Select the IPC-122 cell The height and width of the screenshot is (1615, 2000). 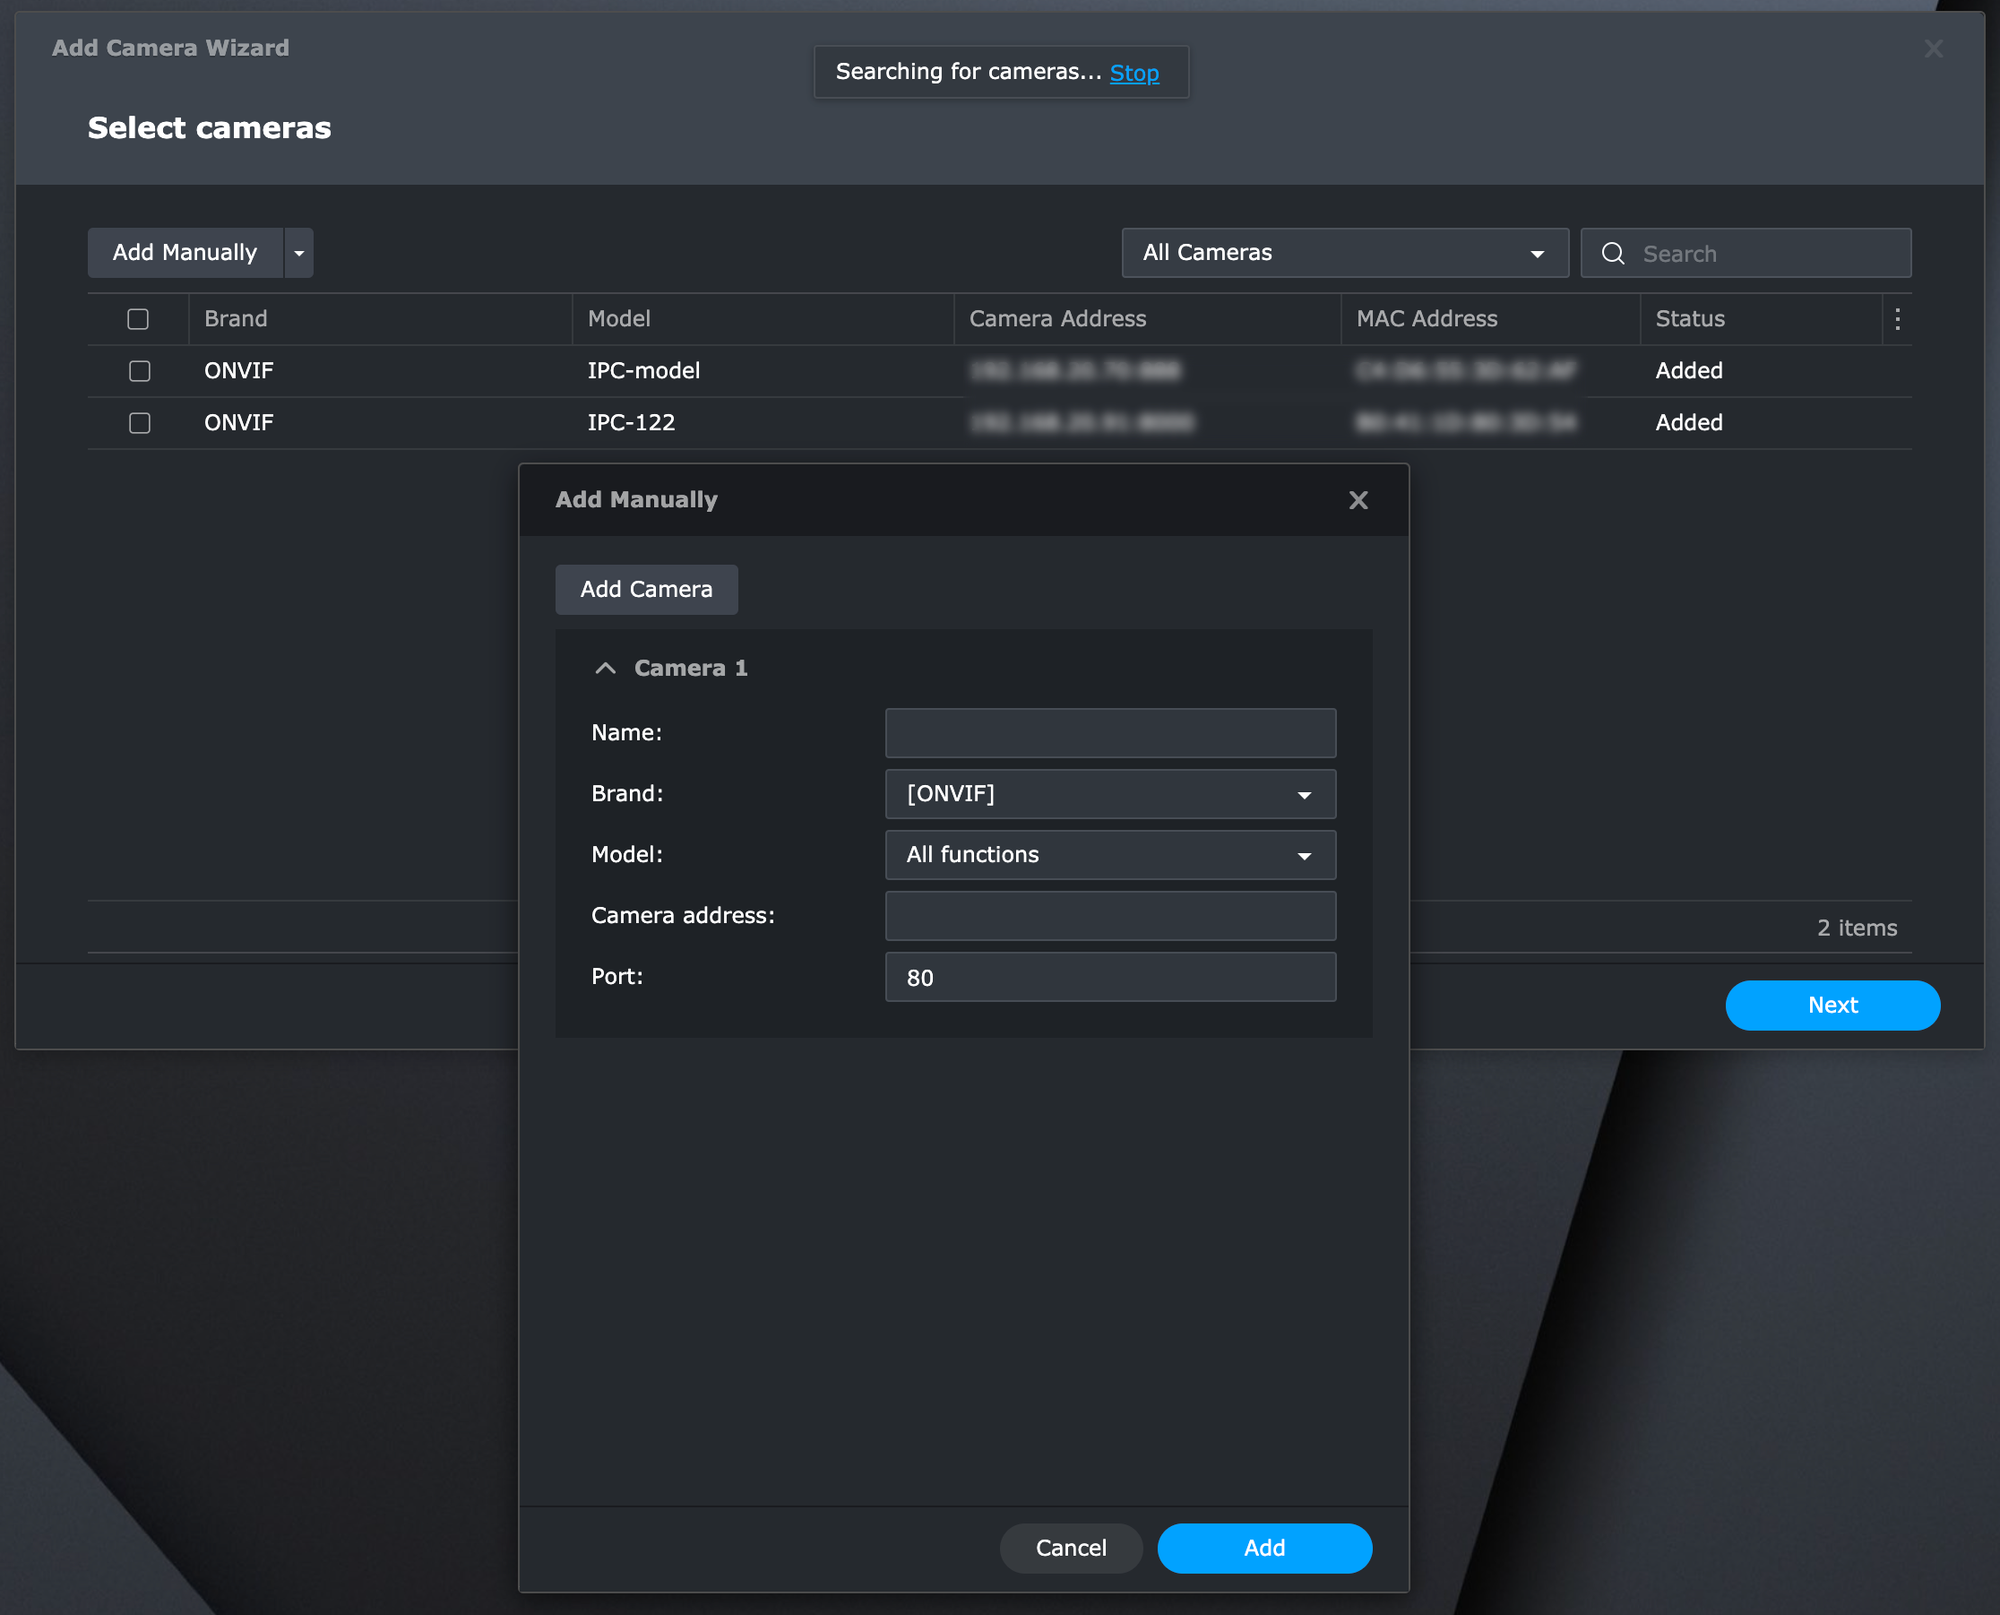coord(631,423)
